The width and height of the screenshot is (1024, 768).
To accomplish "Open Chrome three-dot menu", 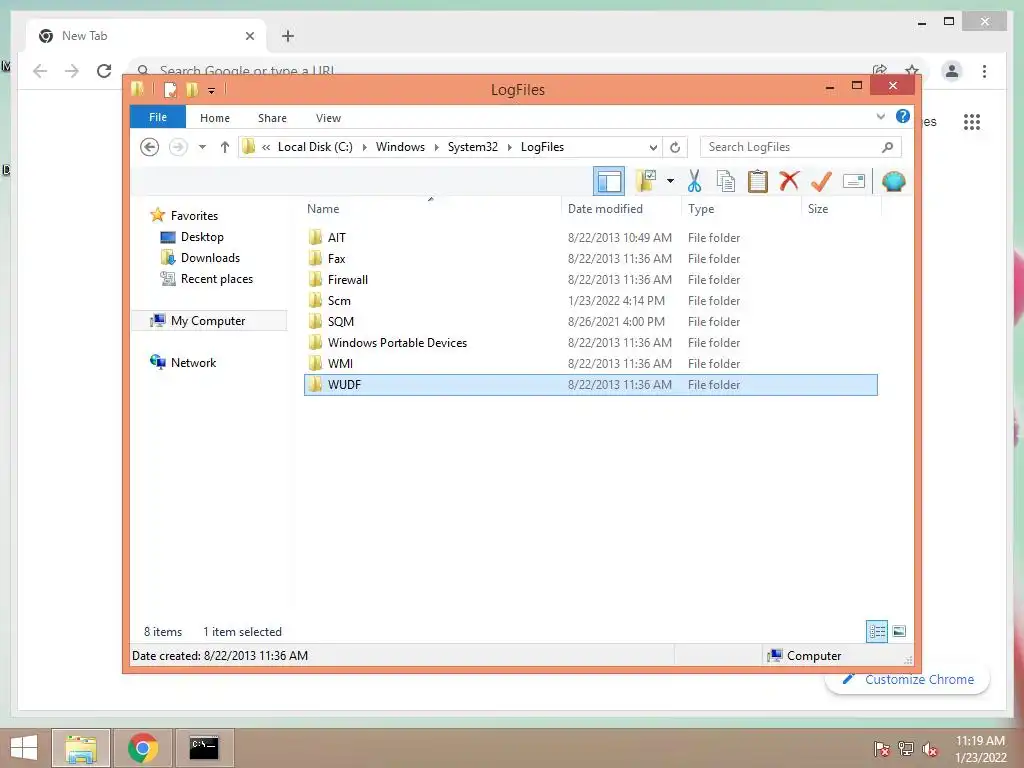I will 984,71.
